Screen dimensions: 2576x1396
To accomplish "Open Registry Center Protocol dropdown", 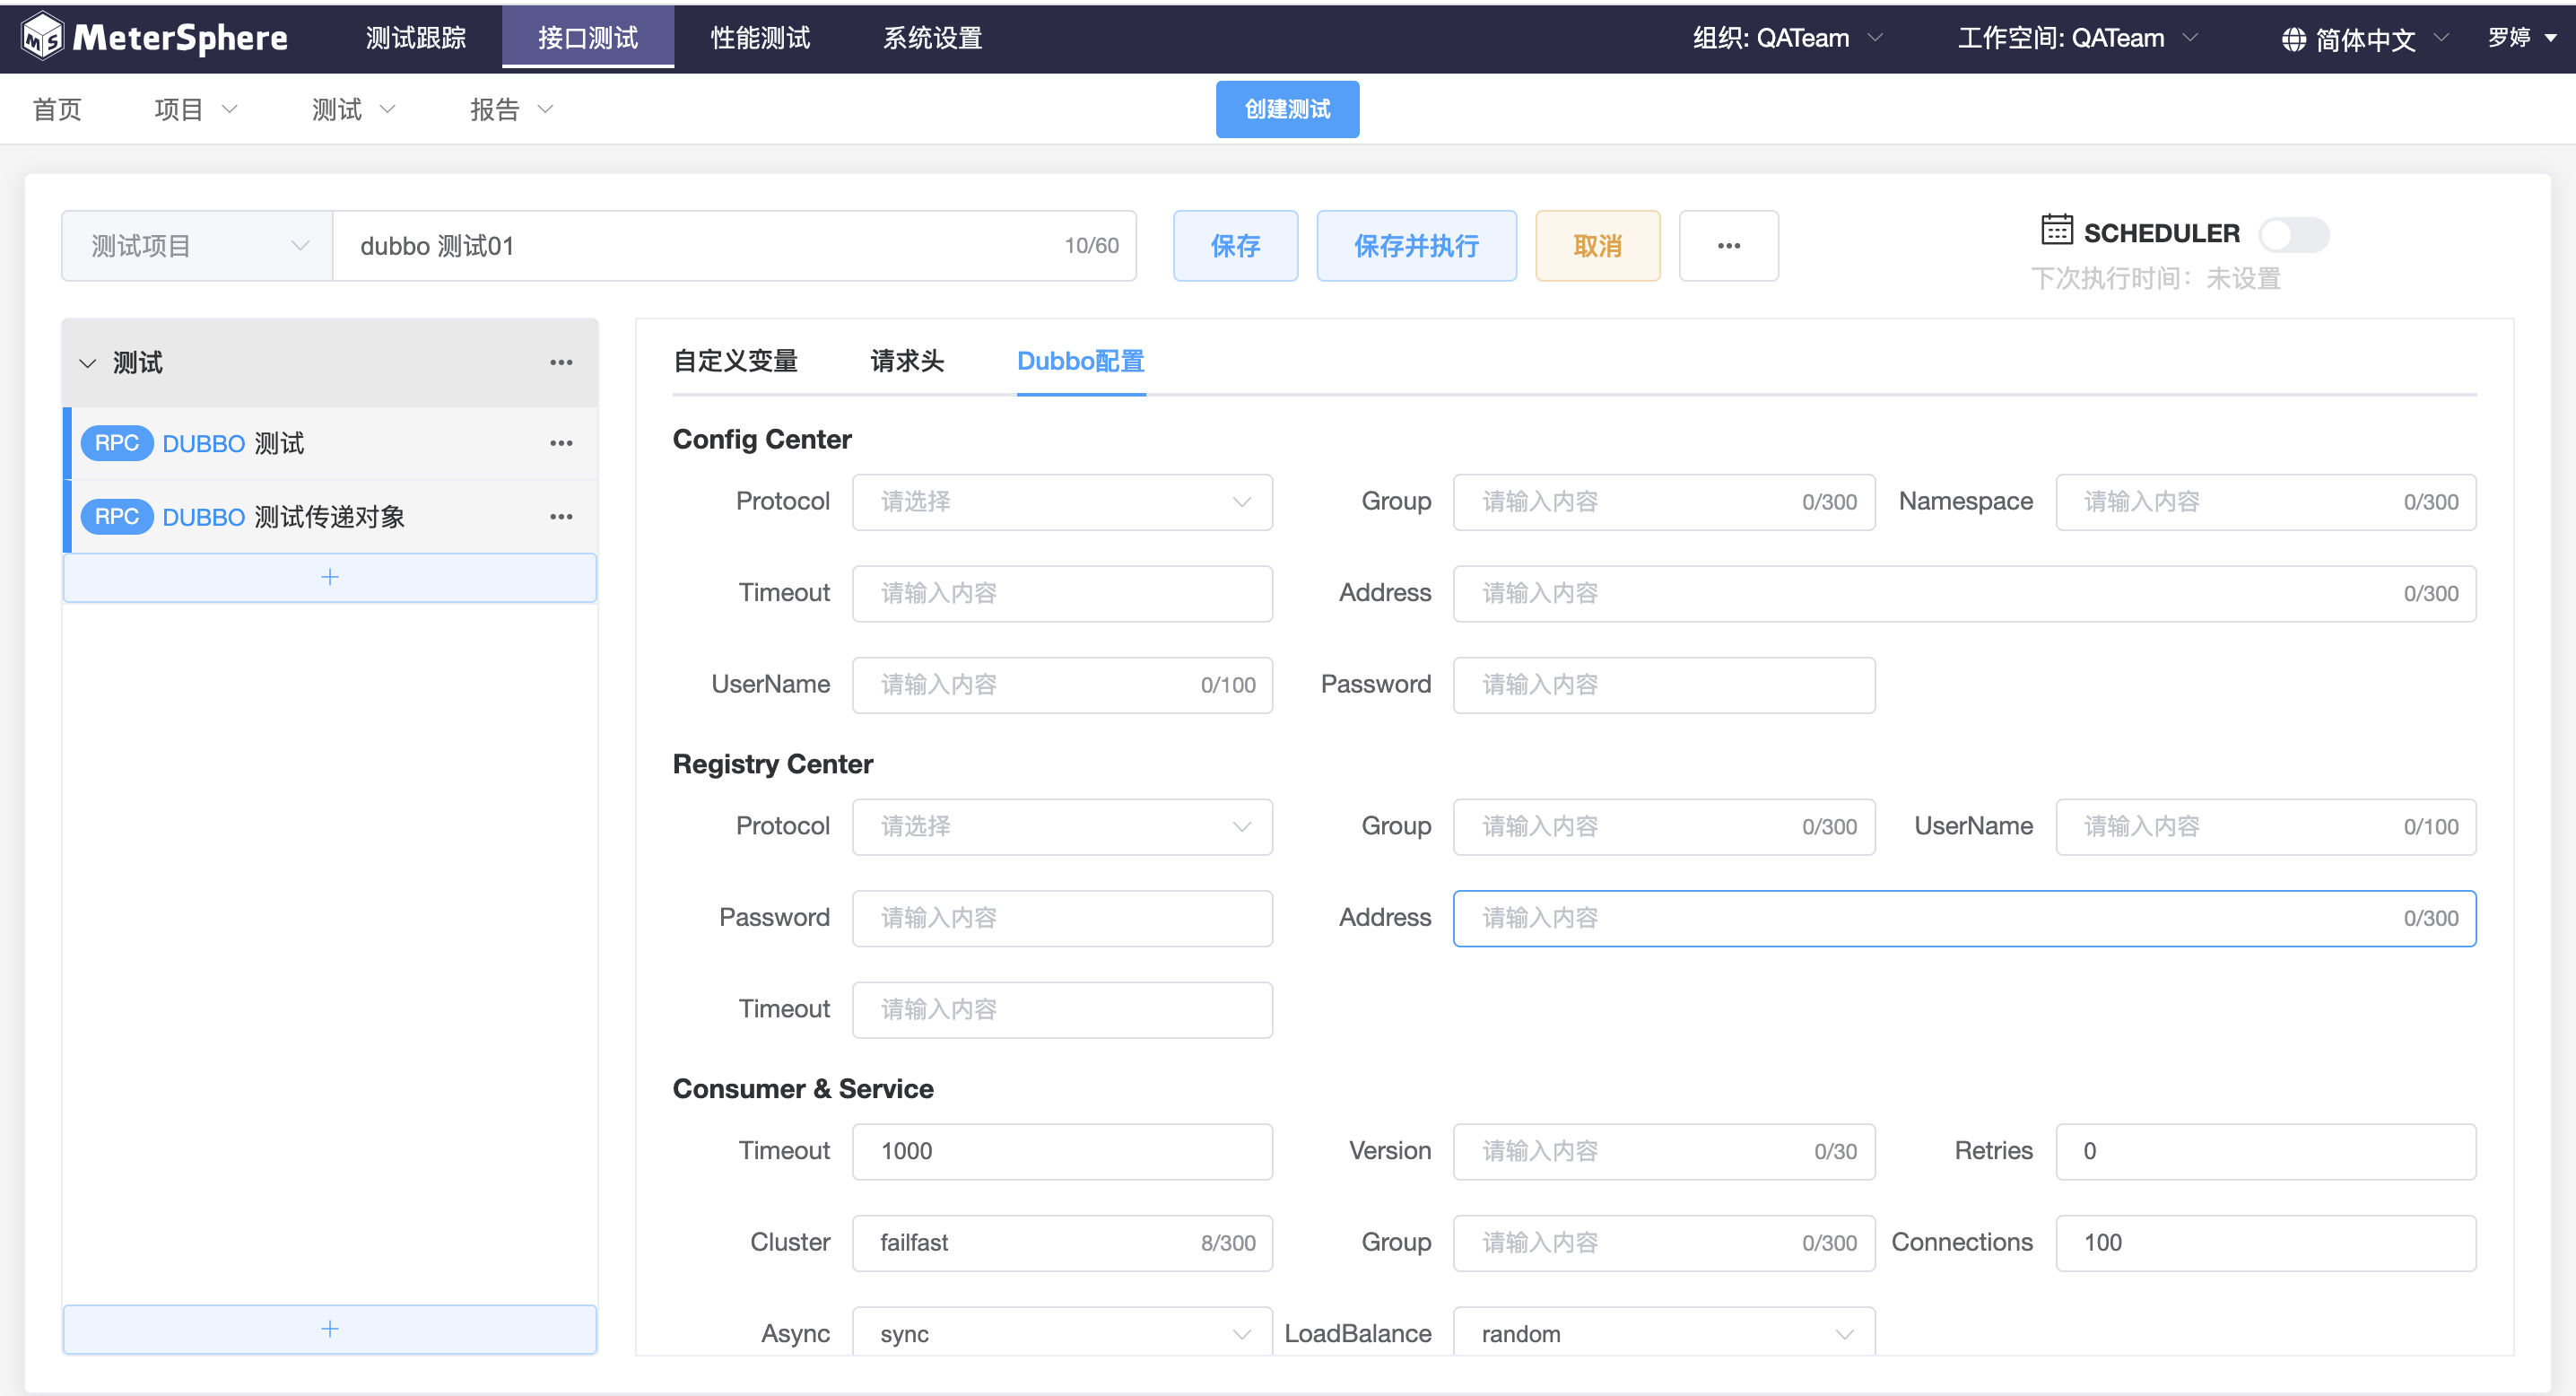I will click(x=1062, y=827).
